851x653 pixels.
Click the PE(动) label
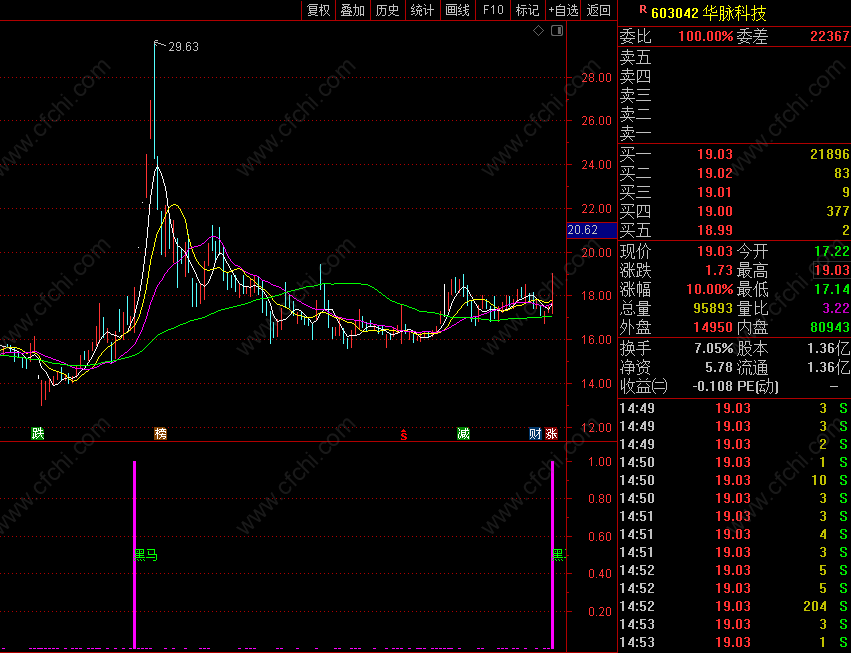point(758,386)
